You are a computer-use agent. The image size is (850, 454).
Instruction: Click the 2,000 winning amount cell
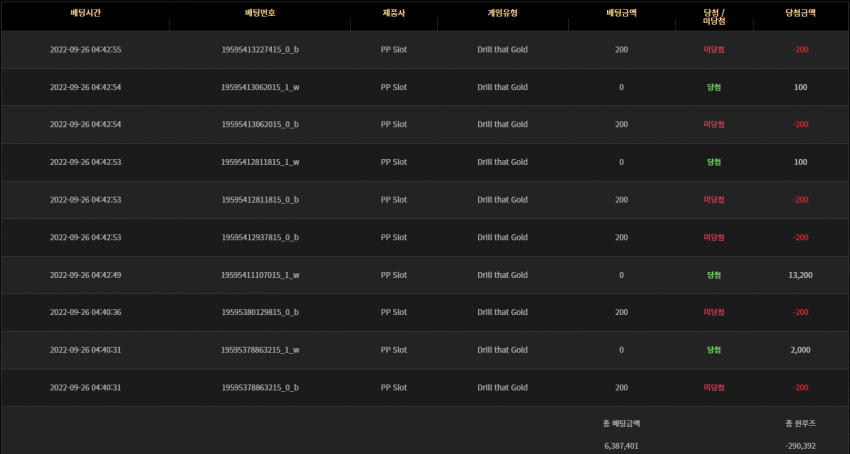pos(800,350)
